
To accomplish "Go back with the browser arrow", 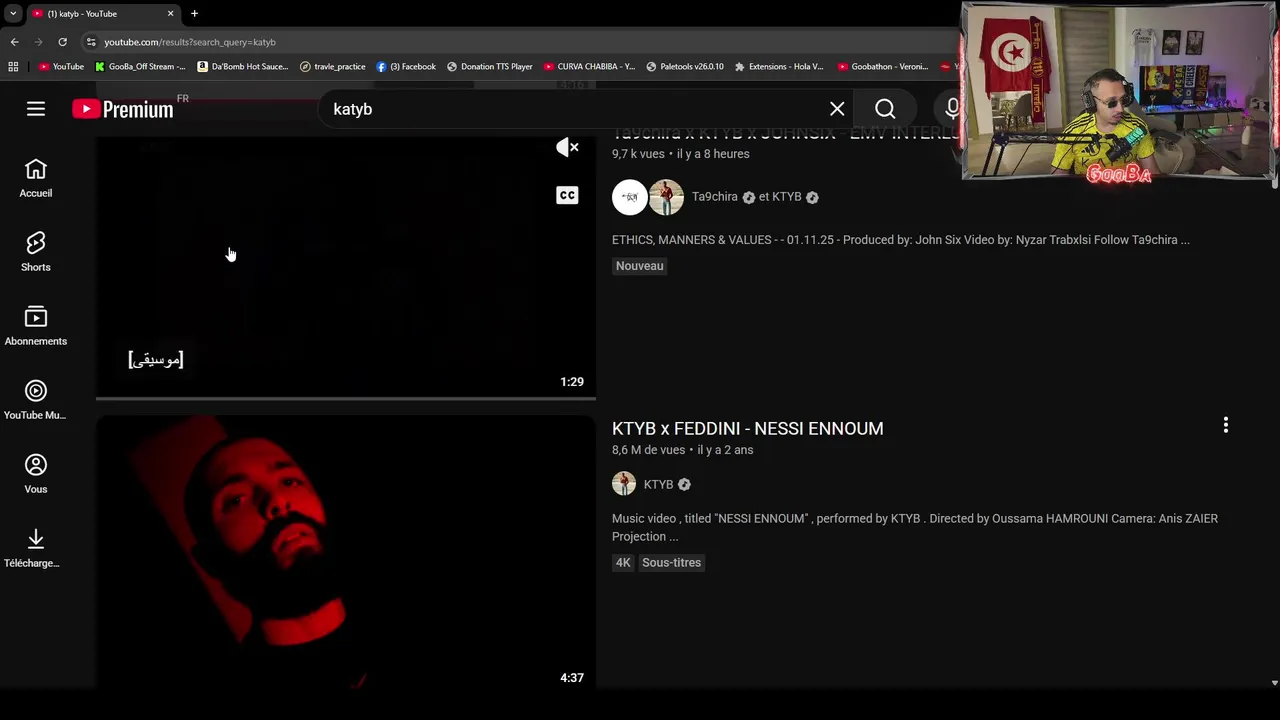I will 14,42.
